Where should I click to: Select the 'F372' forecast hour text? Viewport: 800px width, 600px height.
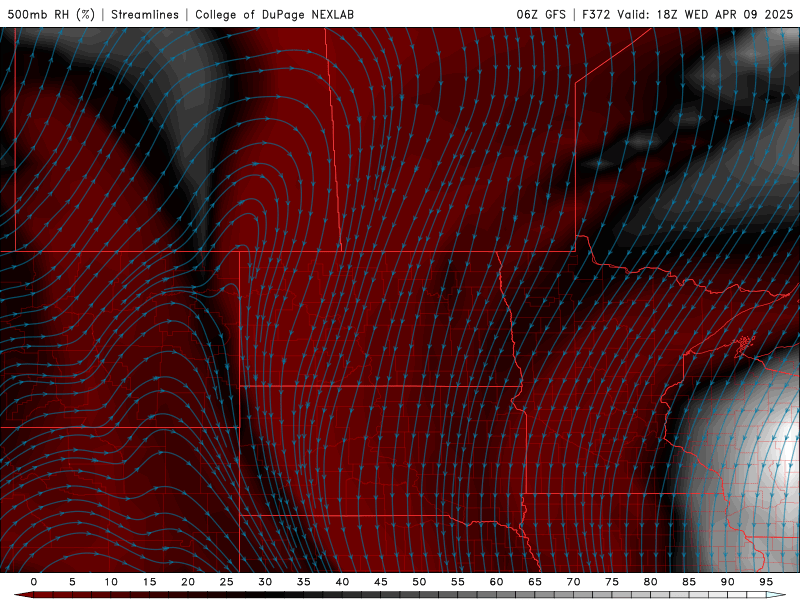pyautogui.click(x=596, y=15)
